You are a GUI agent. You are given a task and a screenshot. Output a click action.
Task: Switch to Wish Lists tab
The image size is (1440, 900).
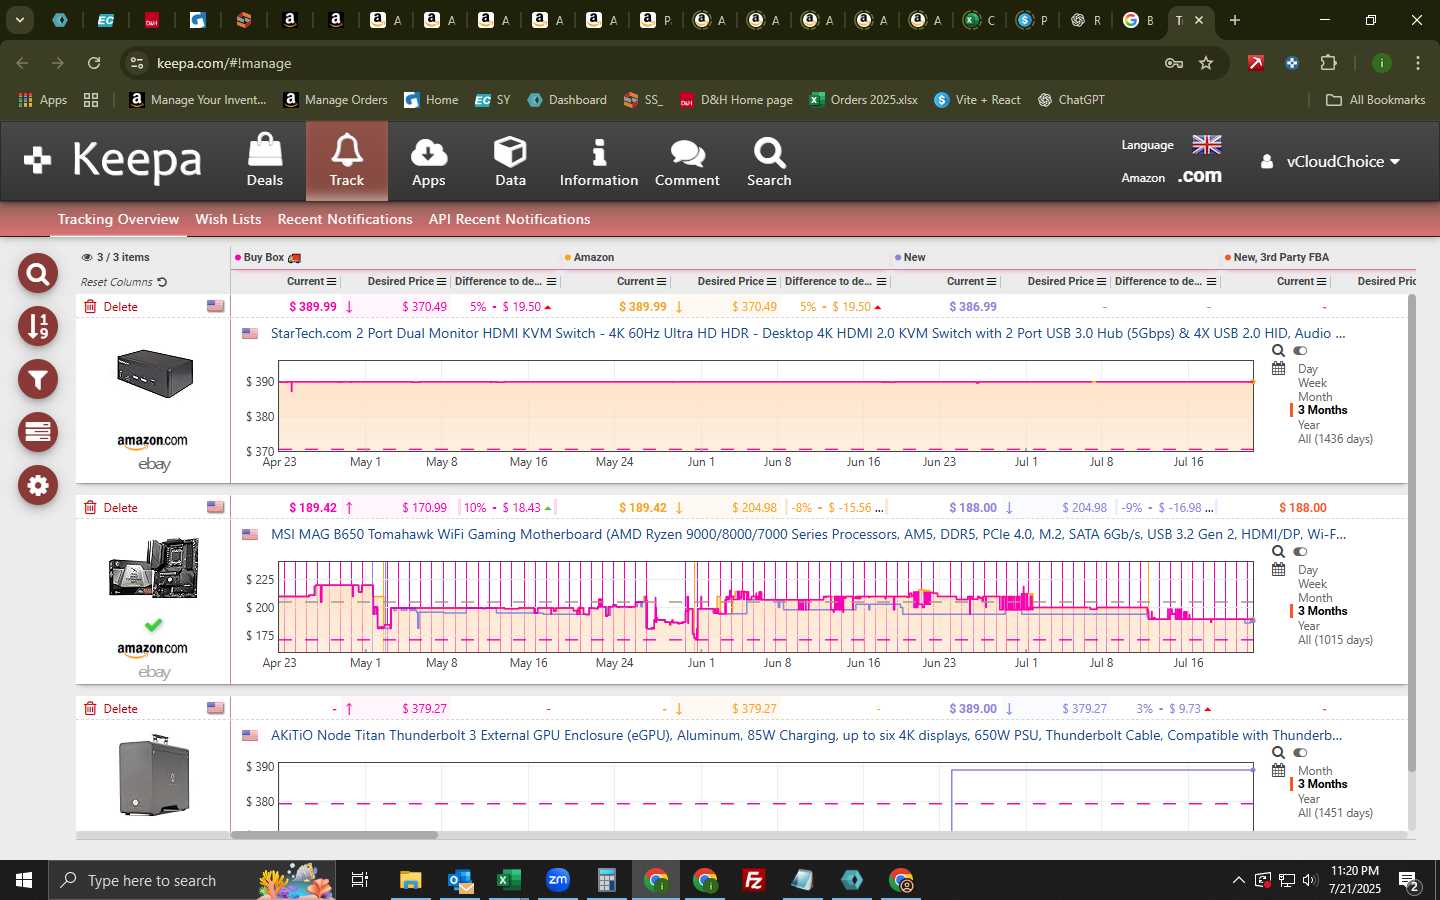coord(228,219)
